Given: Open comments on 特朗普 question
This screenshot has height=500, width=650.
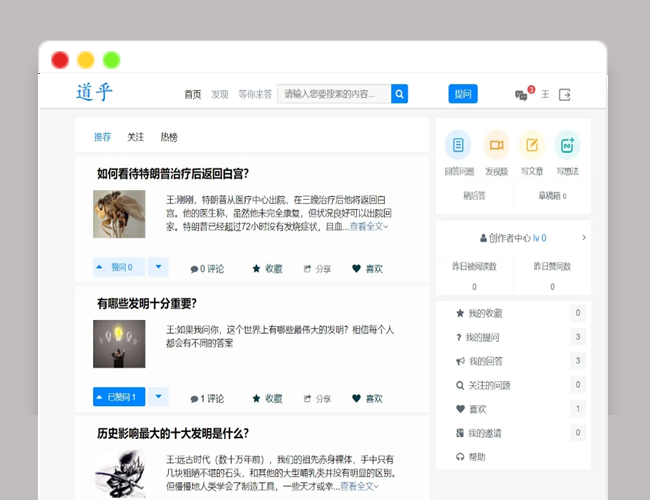Looking at the screenshot, I should coord(207,269).
